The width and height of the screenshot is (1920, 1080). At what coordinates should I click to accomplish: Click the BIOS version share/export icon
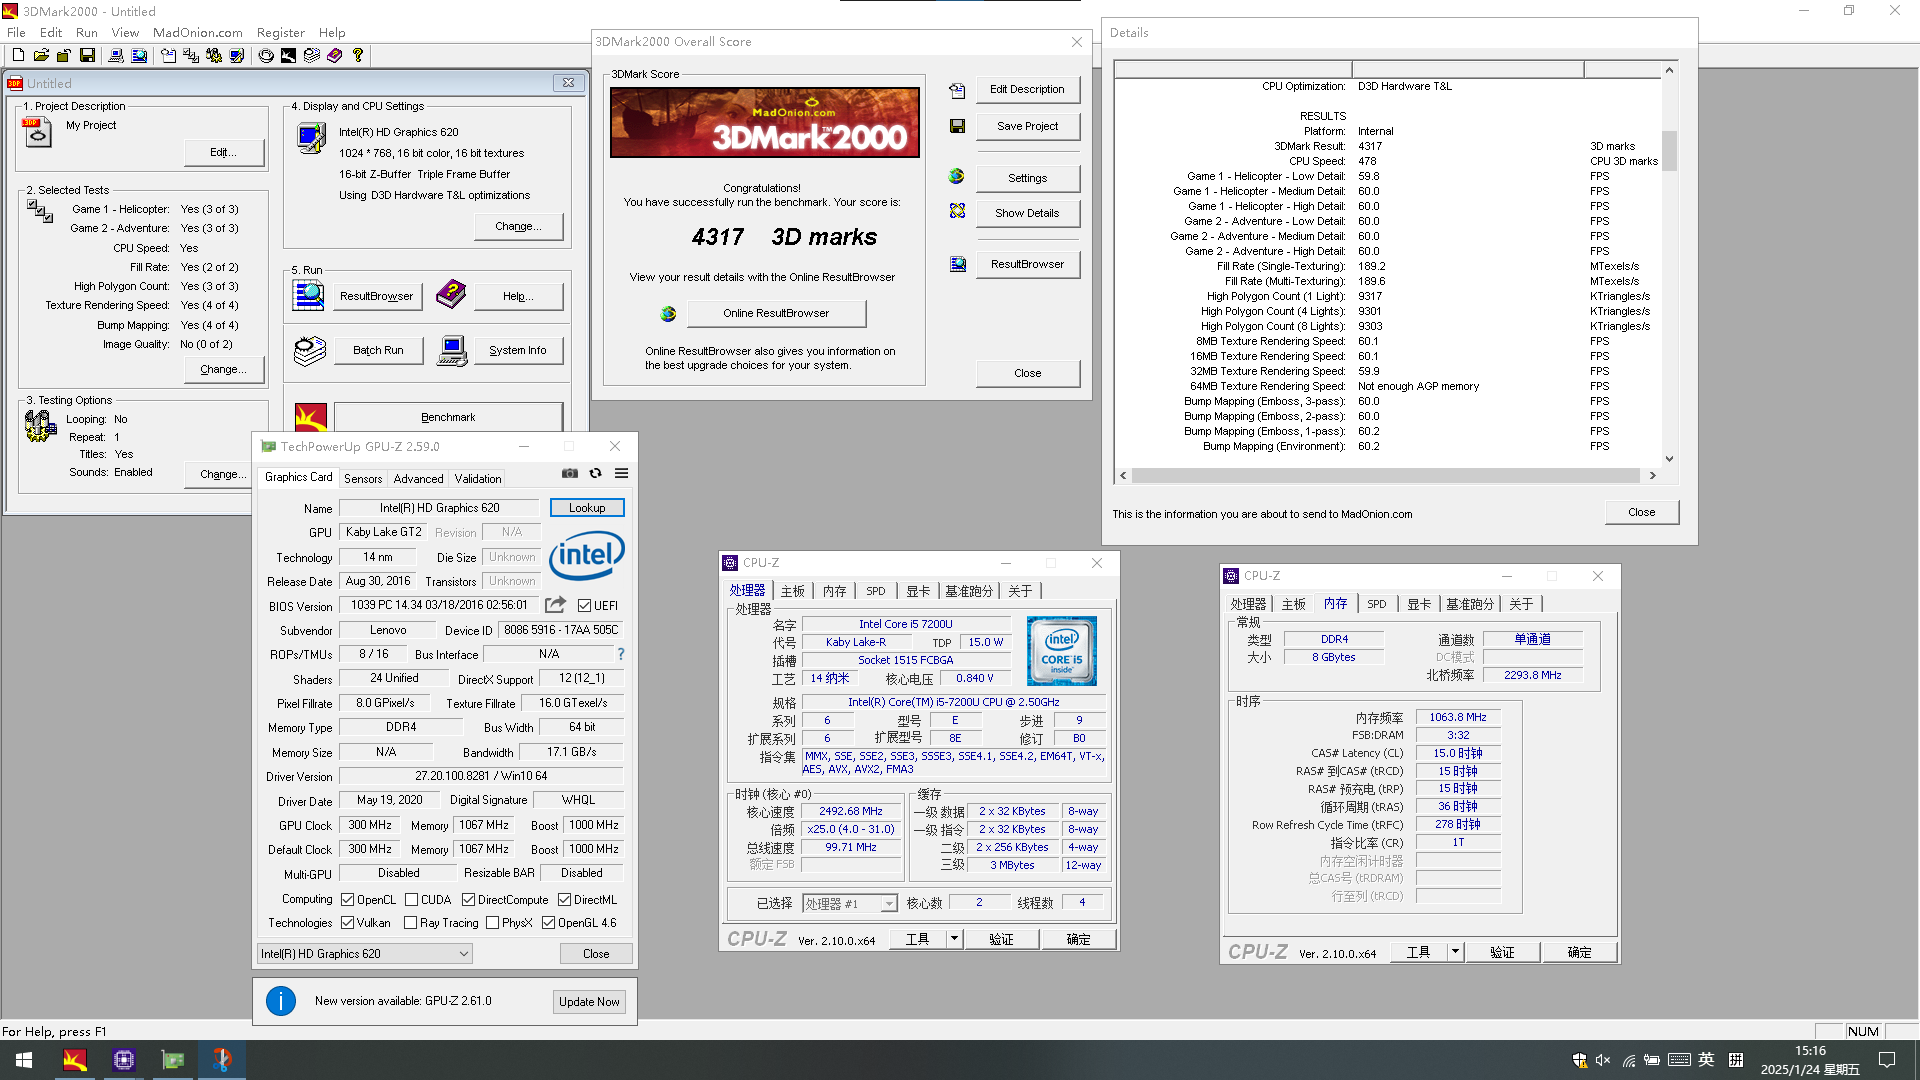(x=556, y=605)
